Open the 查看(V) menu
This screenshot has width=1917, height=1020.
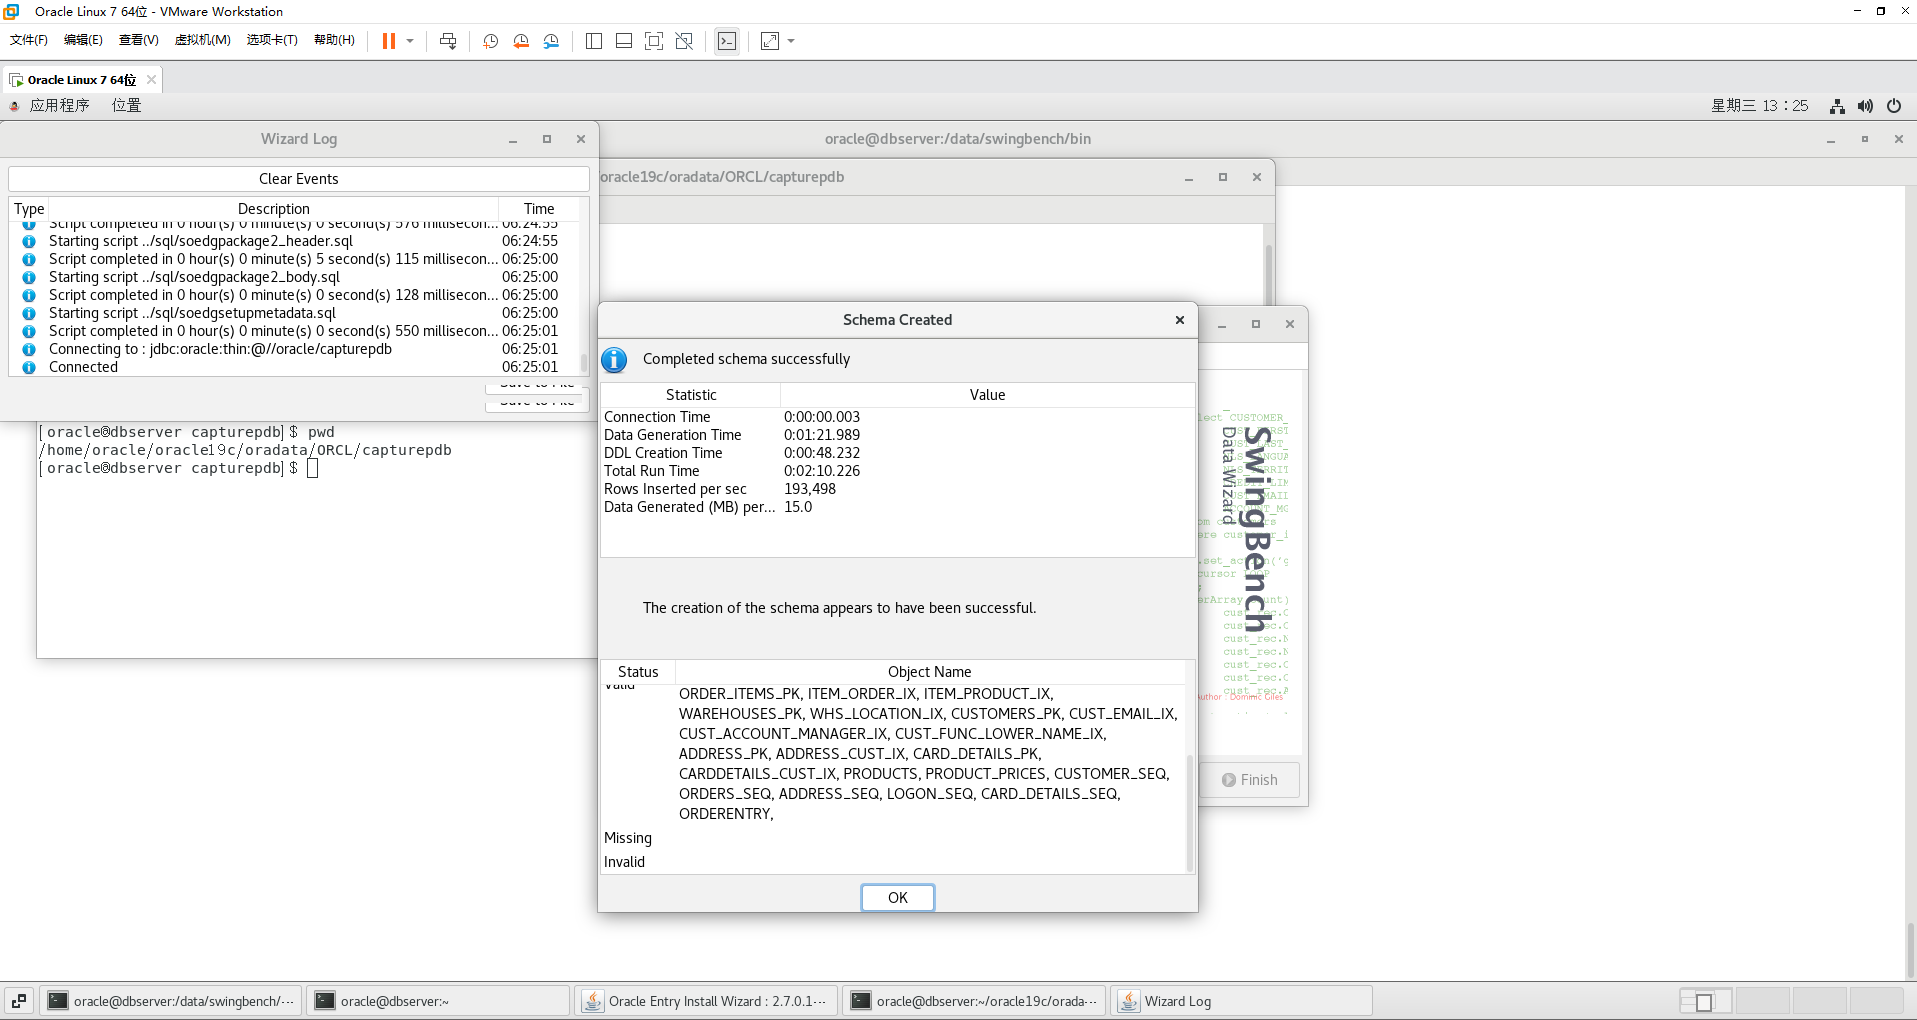pyautogui.click(x=138, y=40)
